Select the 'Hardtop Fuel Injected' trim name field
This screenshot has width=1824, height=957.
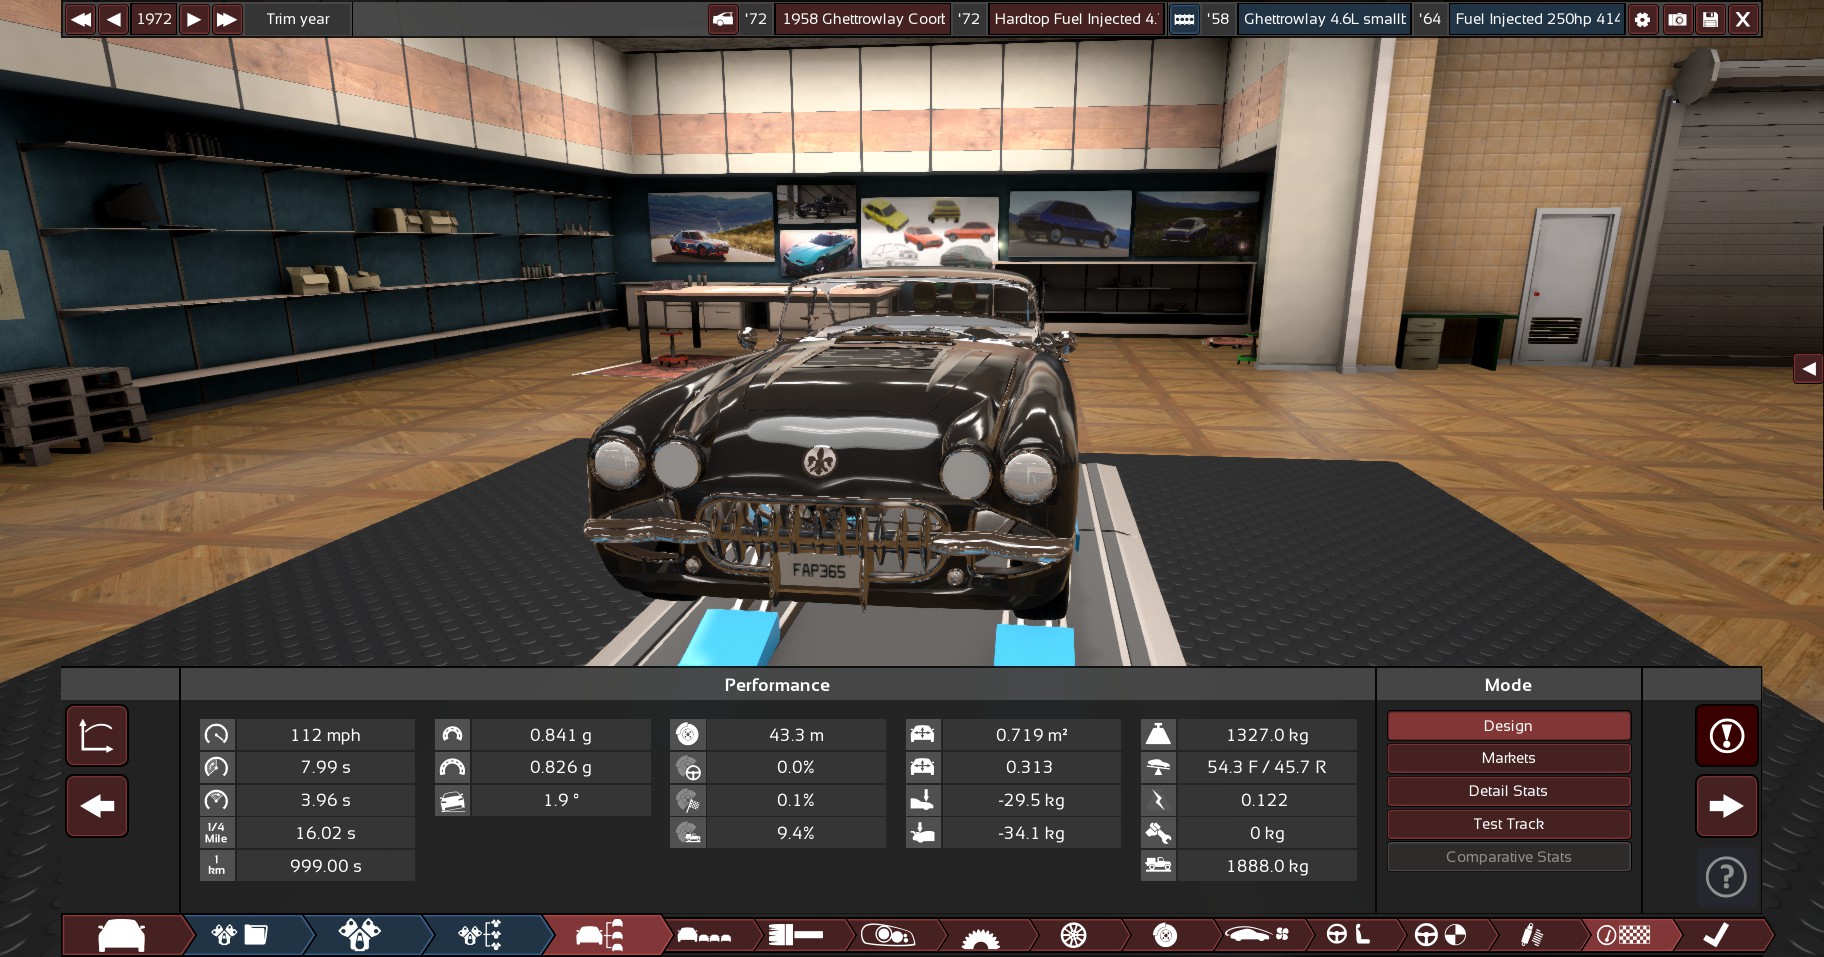click(1075, 19)
